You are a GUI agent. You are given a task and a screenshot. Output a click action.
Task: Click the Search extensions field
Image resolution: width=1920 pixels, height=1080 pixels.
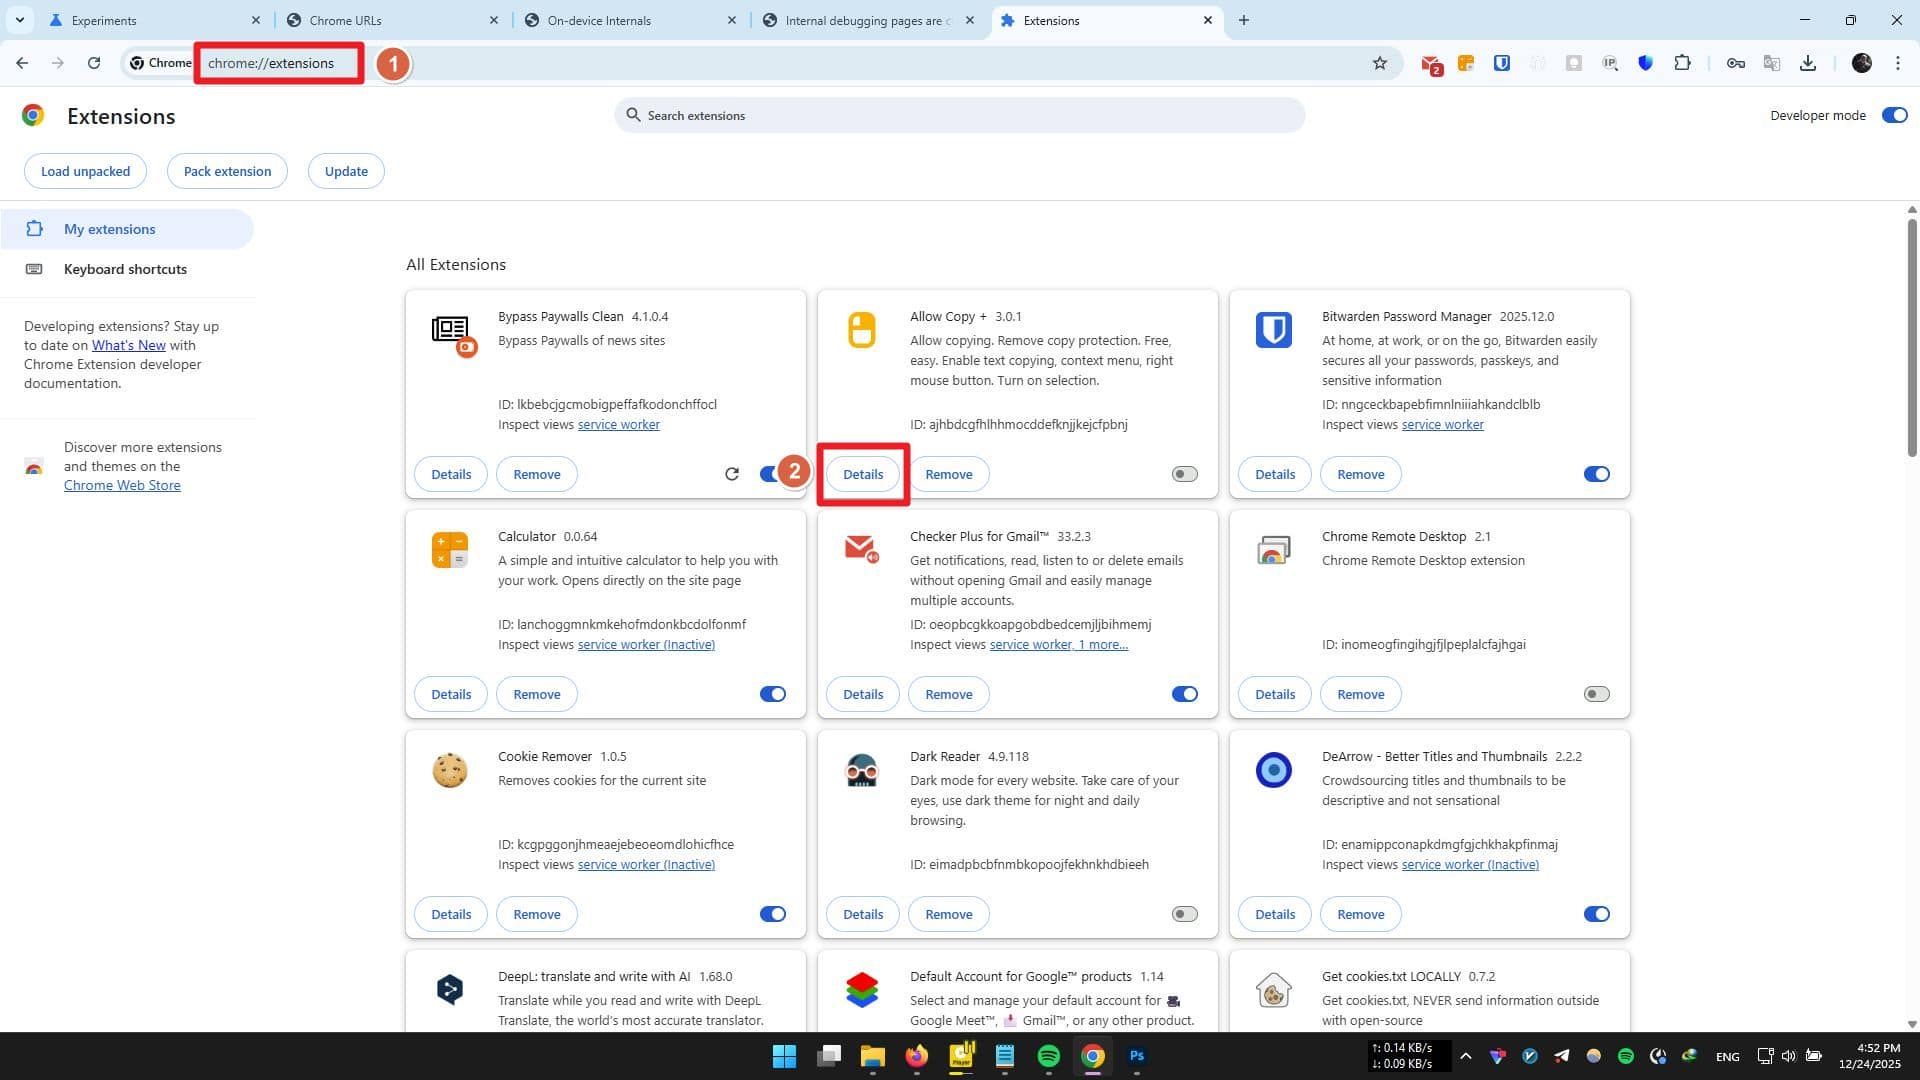(x=960, y=115)
